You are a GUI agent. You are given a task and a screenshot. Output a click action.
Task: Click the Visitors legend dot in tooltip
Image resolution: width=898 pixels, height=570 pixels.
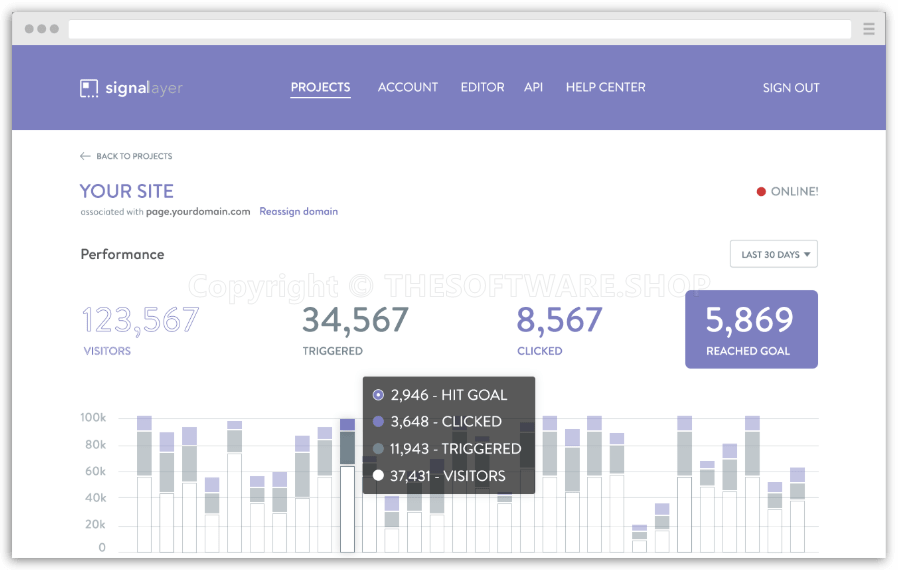[378, 475]
